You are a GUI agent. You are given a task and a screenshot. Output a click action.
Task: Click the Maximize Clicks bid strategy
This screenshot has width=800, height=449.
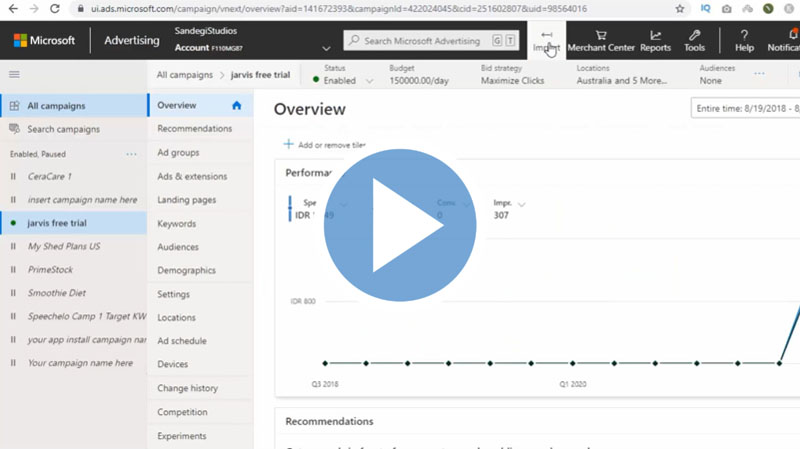click(x=512, y=81)
